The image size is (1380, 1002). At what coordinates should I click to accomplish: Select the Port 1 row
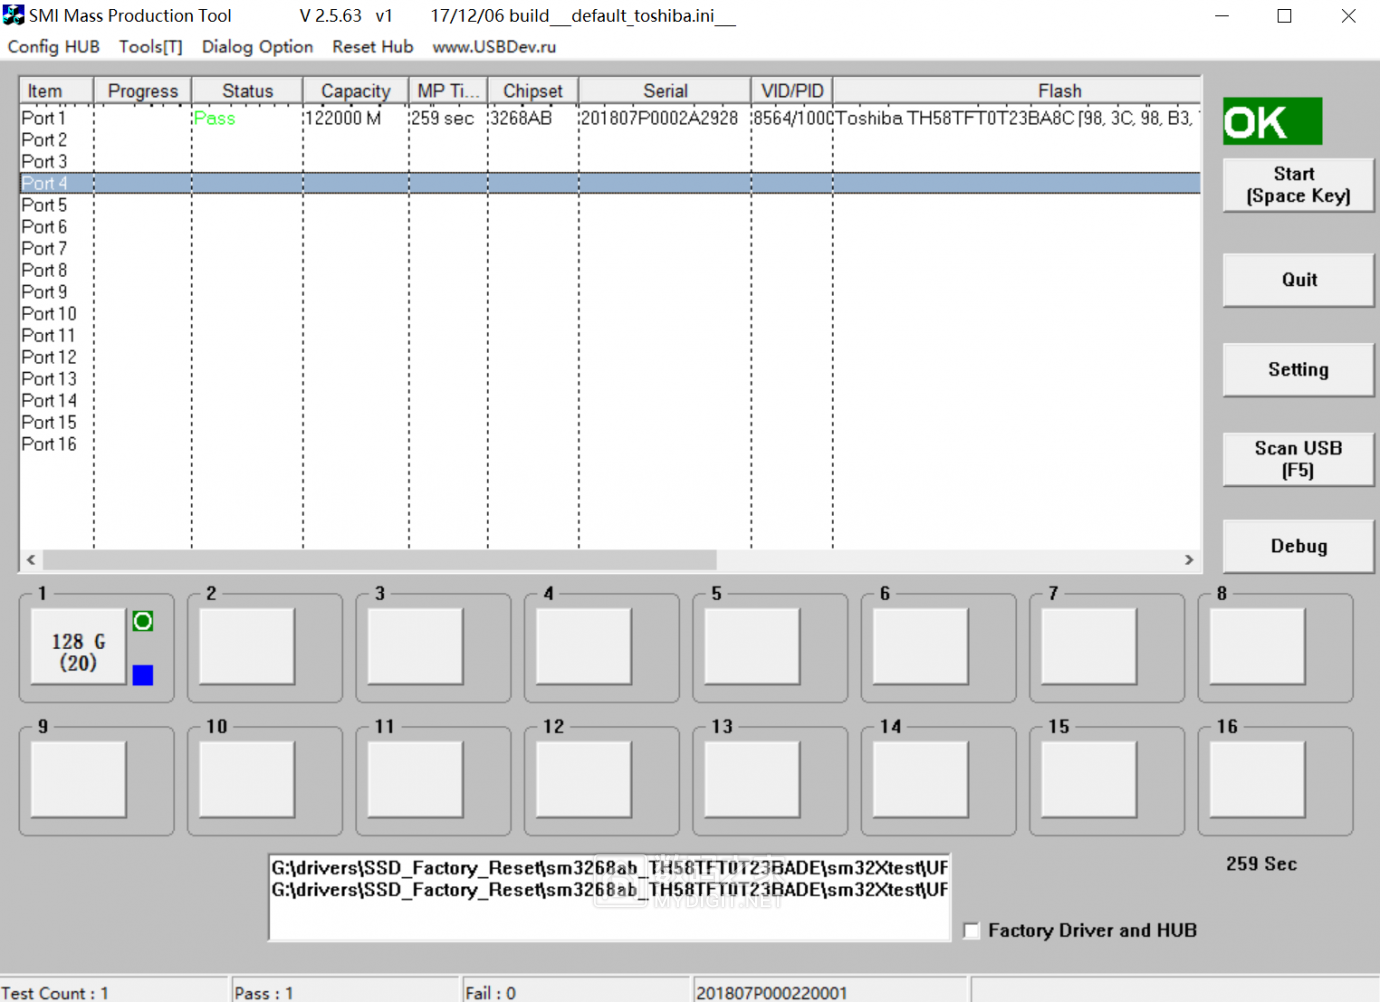[610, 118]
